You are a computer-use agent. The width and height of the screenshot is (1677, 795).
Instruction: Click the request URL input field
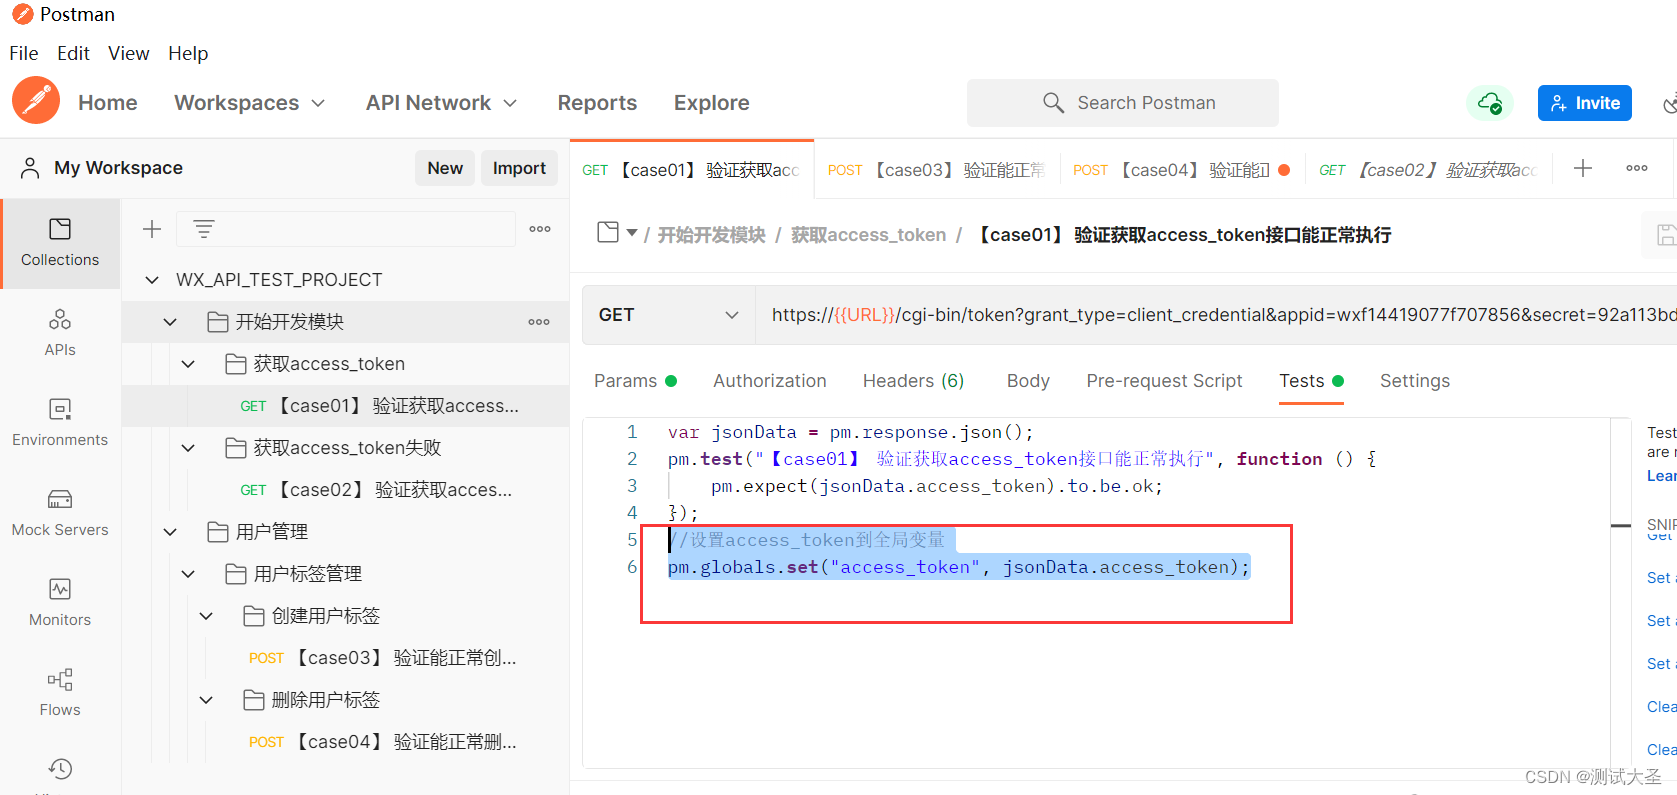(x=1217, y=315)
